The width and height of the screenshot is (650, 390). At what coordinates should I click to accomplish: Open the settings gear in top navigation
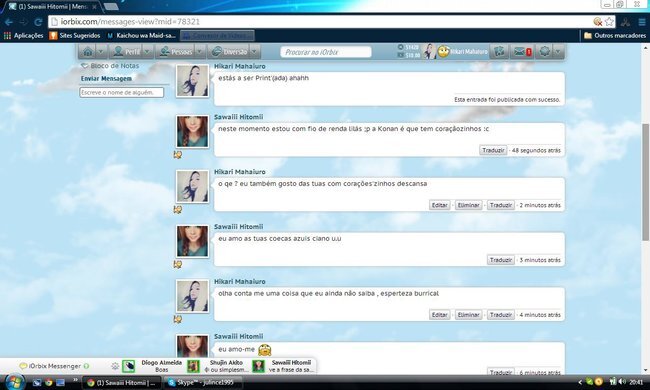click(545, 52)
